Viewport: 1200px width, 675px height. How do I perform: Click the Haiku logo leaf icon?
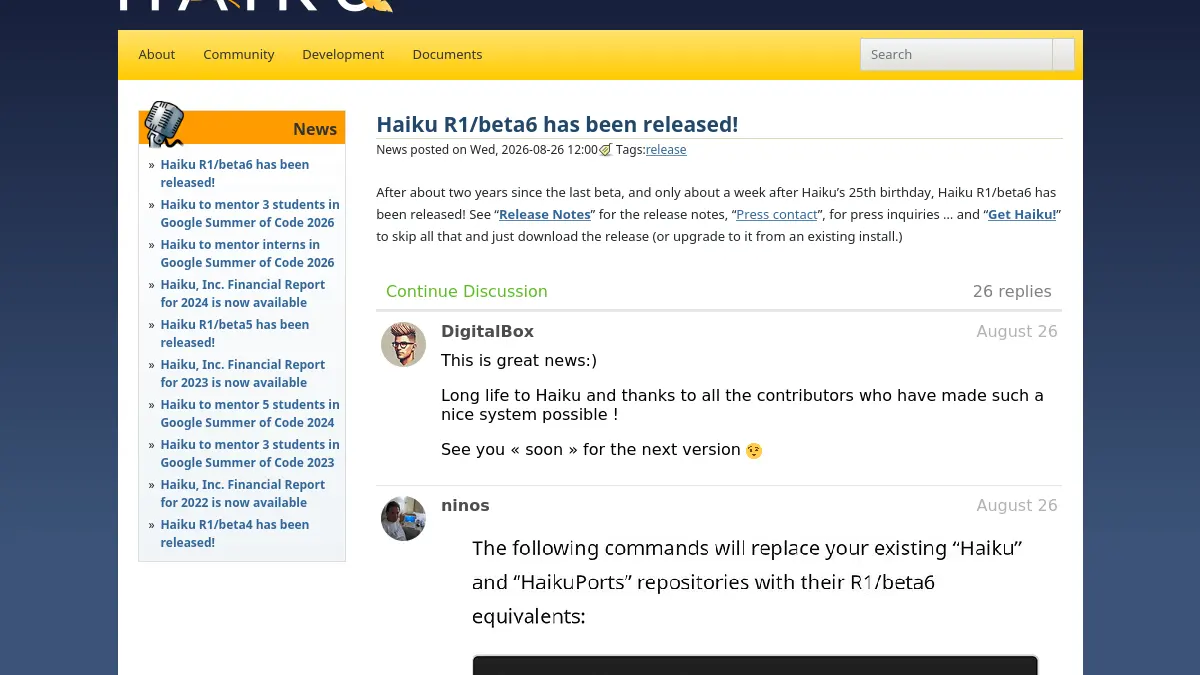click(378, 5)
